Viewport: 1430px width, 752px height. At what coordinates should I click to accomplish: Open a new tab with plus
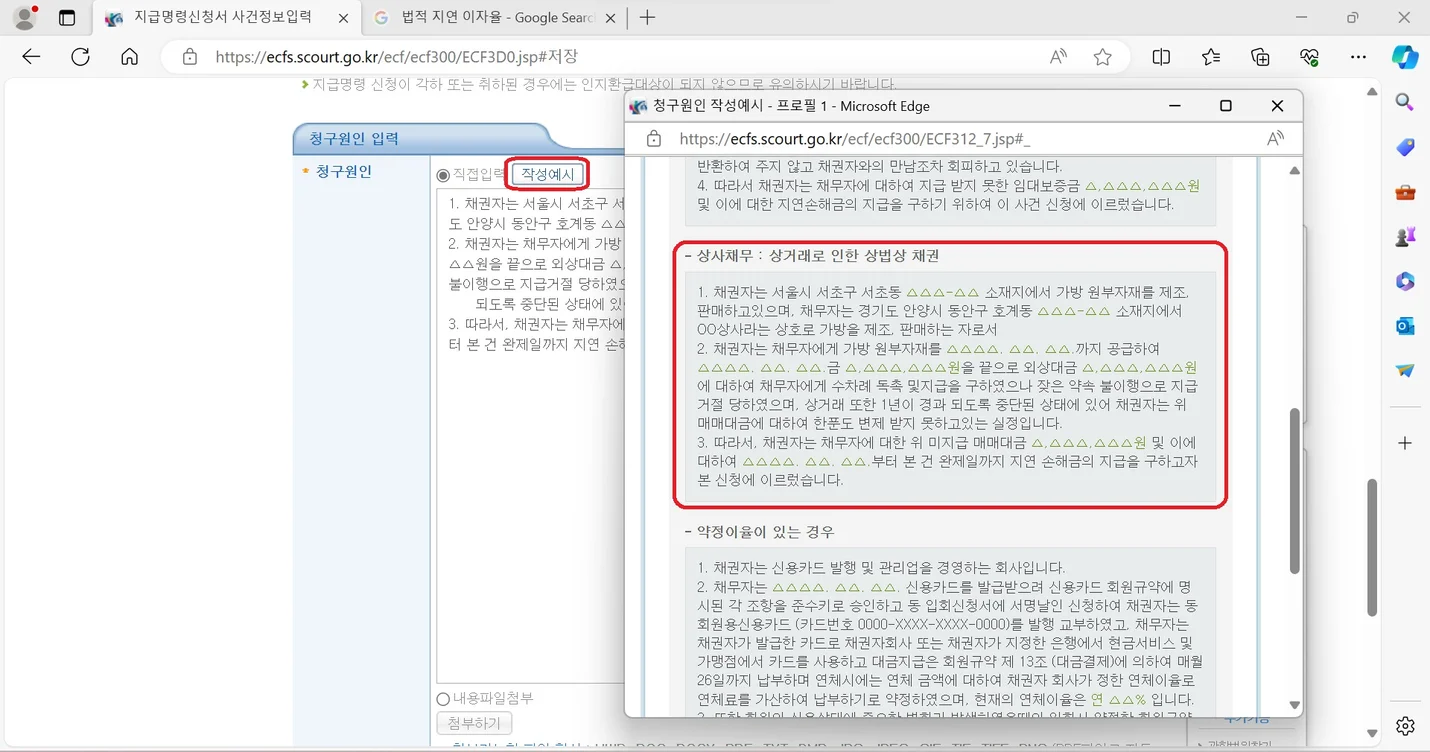click(648, 18)
